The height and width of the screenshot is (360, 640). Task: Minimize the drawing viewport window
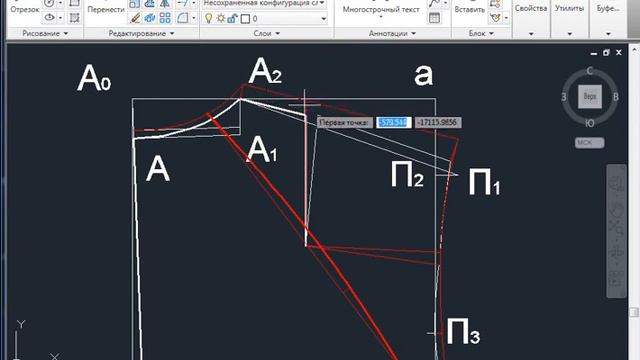pyautogui.click(x=593, y=53)
